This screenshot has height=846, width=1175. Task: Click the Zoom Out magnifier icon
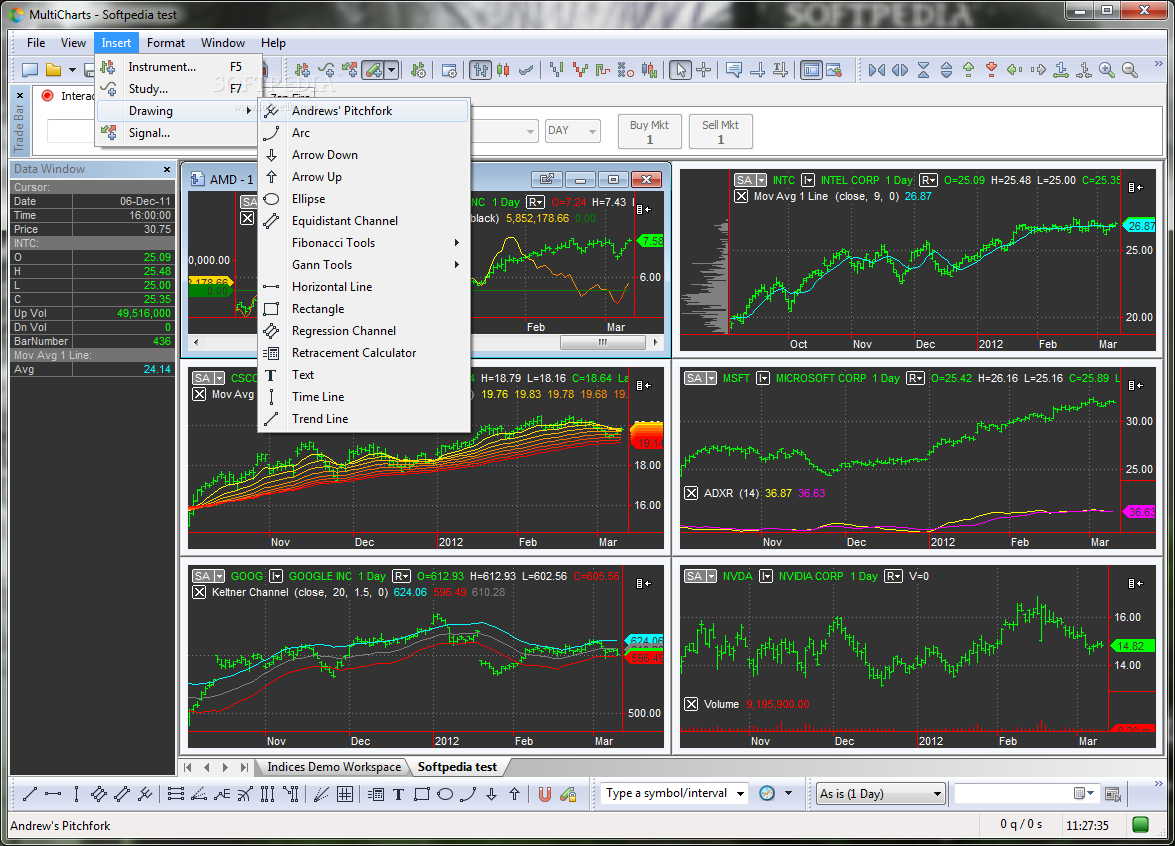[x=1130, y=70]
